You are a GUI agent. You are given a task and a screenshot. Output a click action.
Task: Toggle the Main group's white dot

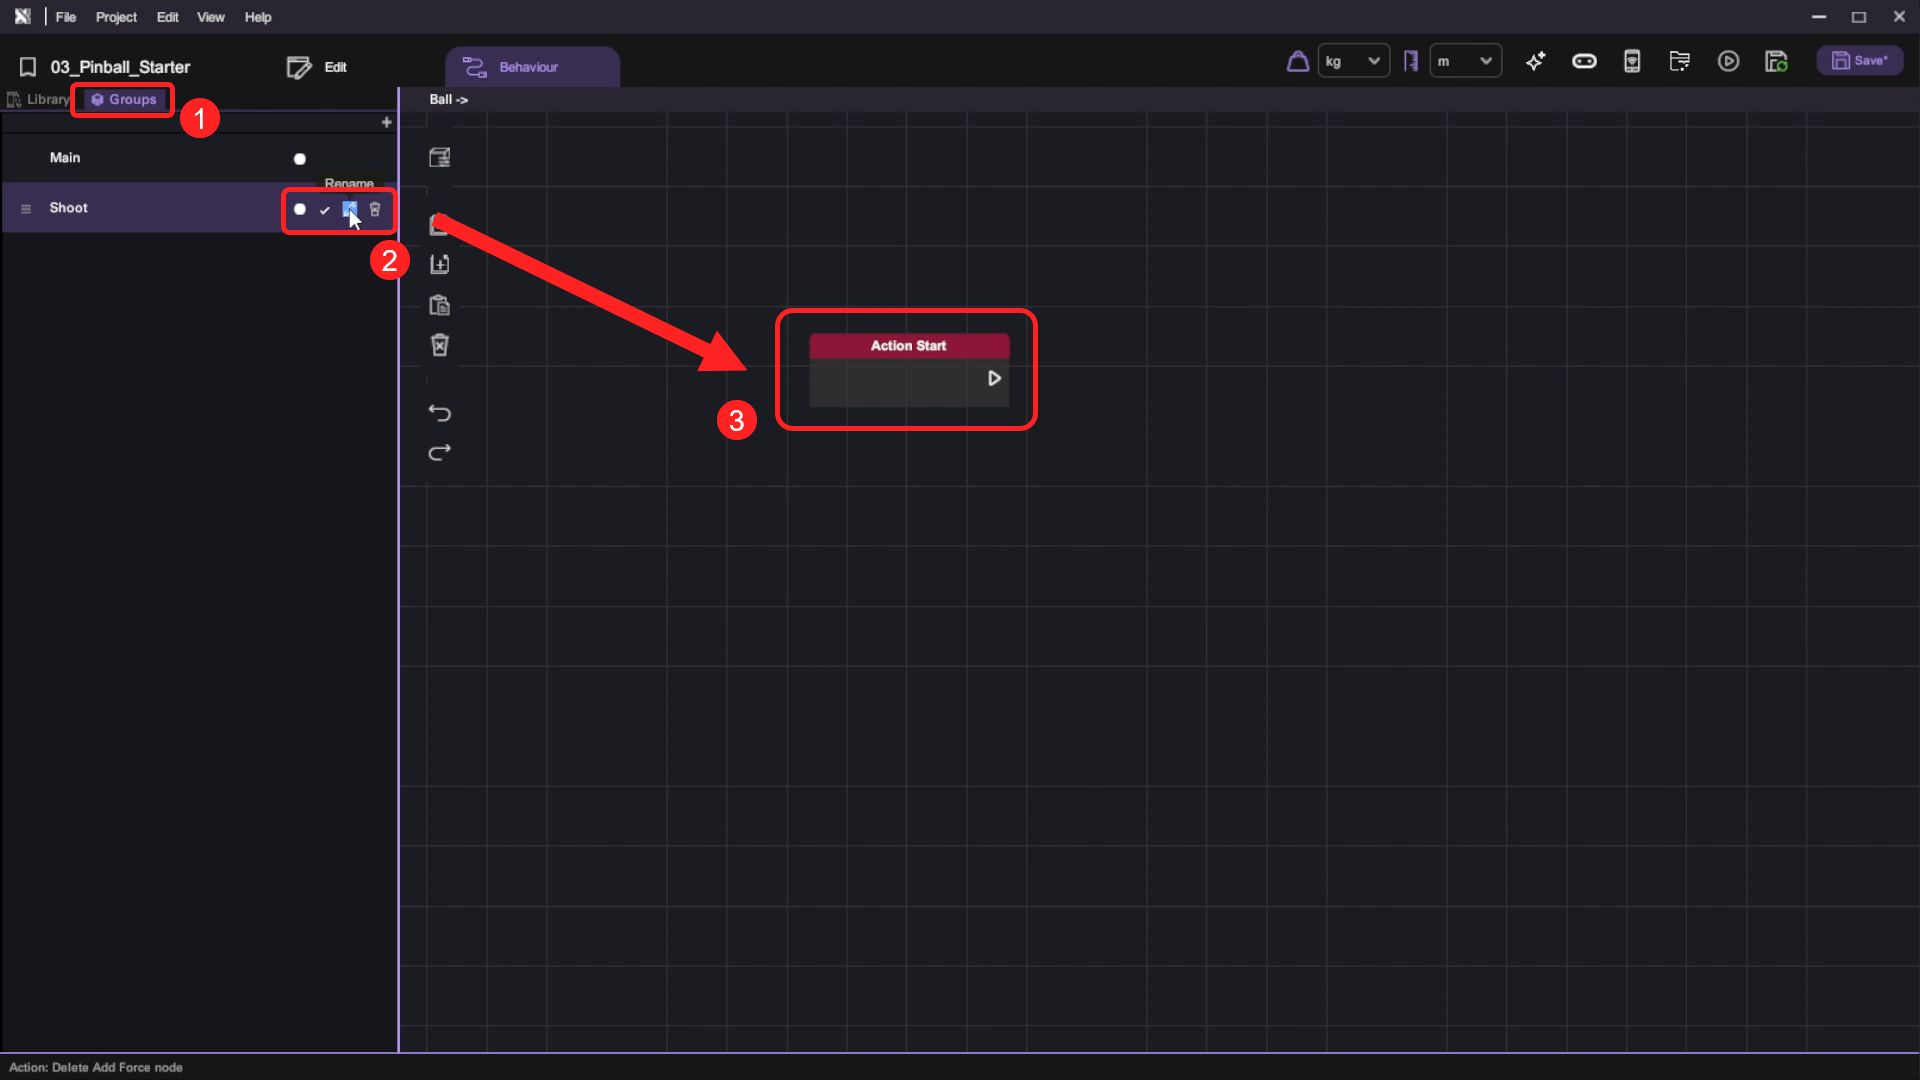coord(299,159)
